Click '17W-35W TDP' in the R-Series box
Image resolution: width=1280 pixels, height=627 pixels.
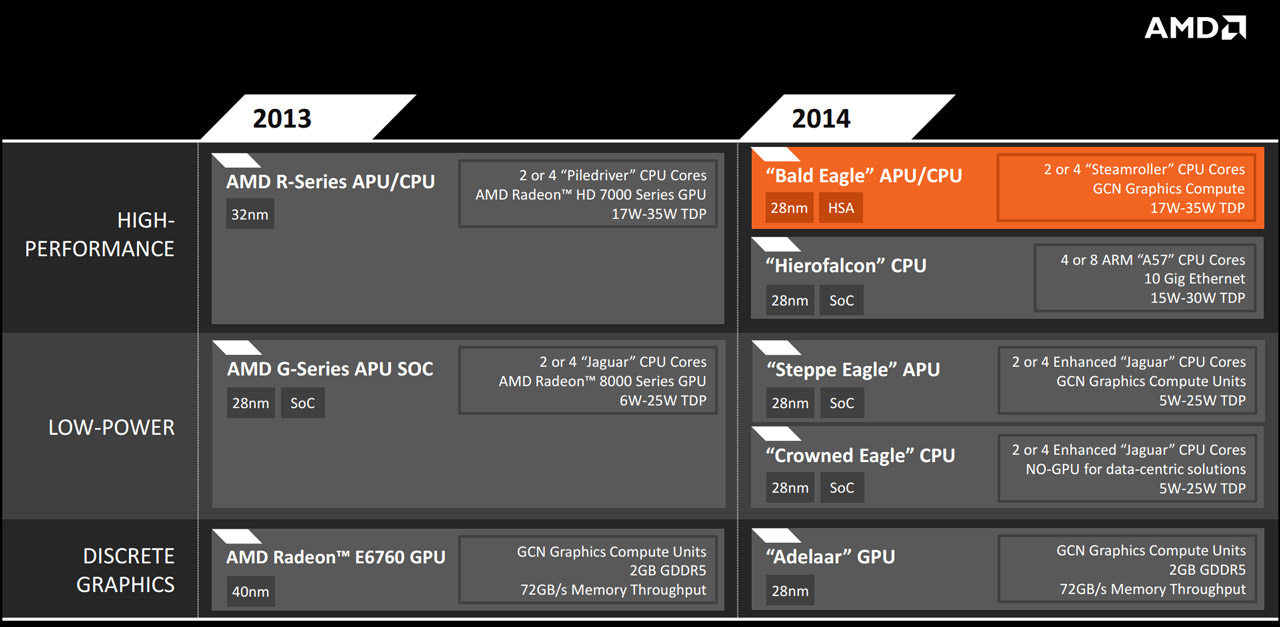[660, 213]
